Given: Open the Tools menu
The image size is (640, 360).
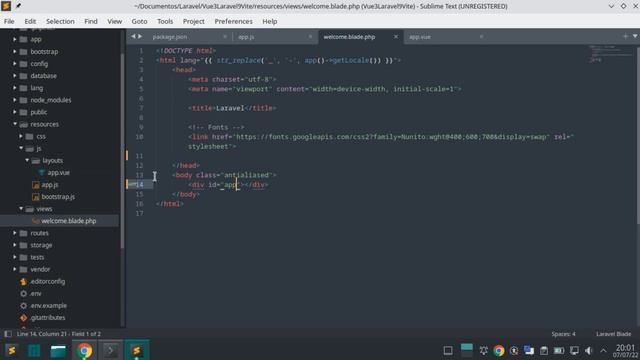Looking at the screenshot, I should point(165,21).
